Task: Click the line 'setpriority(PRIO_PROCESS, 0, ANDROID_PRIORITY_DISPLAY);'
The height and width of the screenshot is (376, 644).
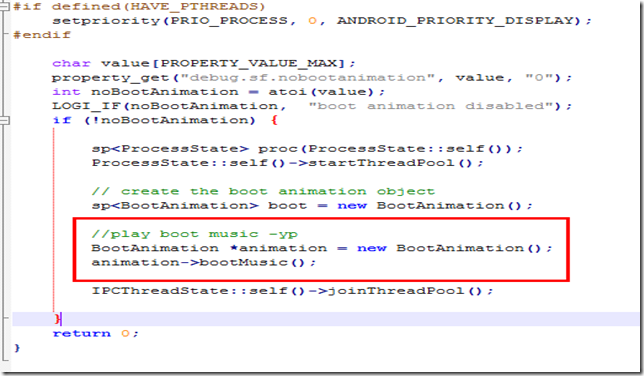Action: pos(322,21)
